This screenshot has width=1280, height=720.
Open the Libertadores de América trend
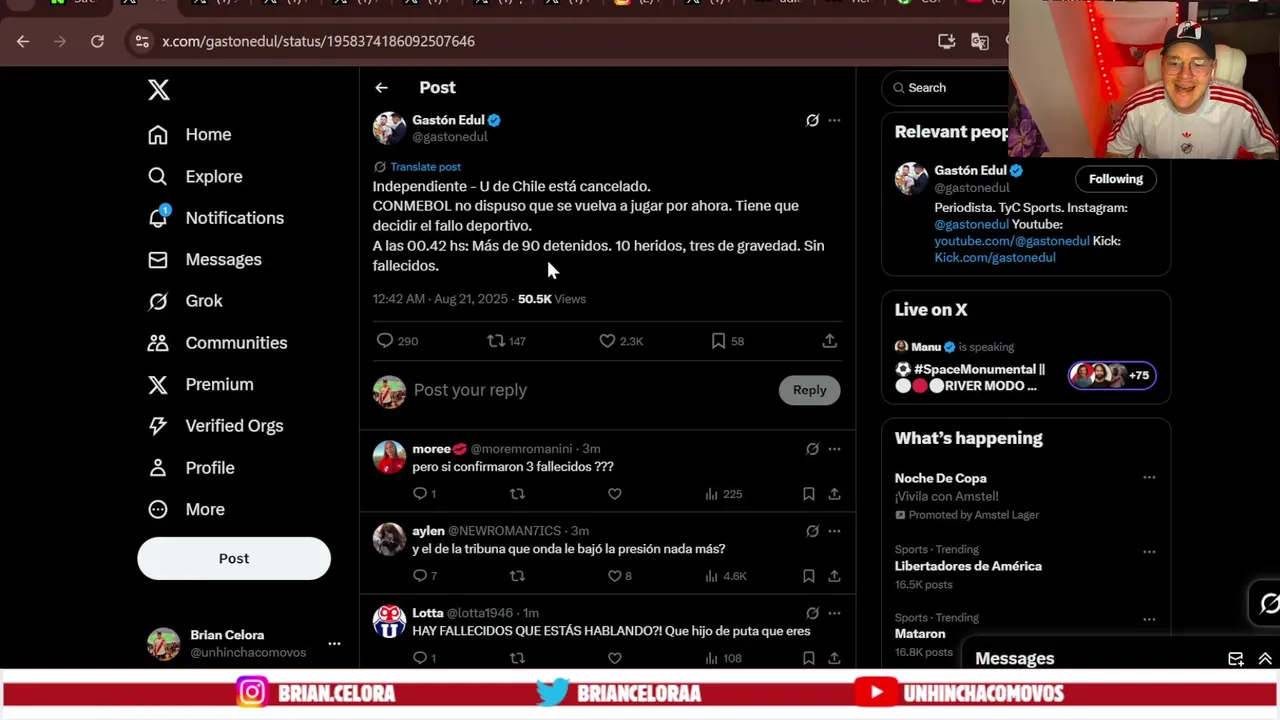tap(968, 566)
